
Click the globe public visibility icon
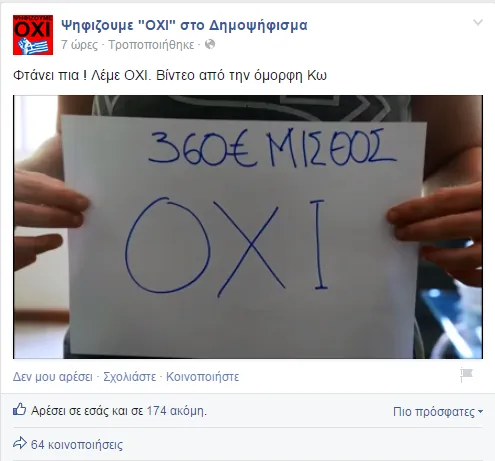210,44
